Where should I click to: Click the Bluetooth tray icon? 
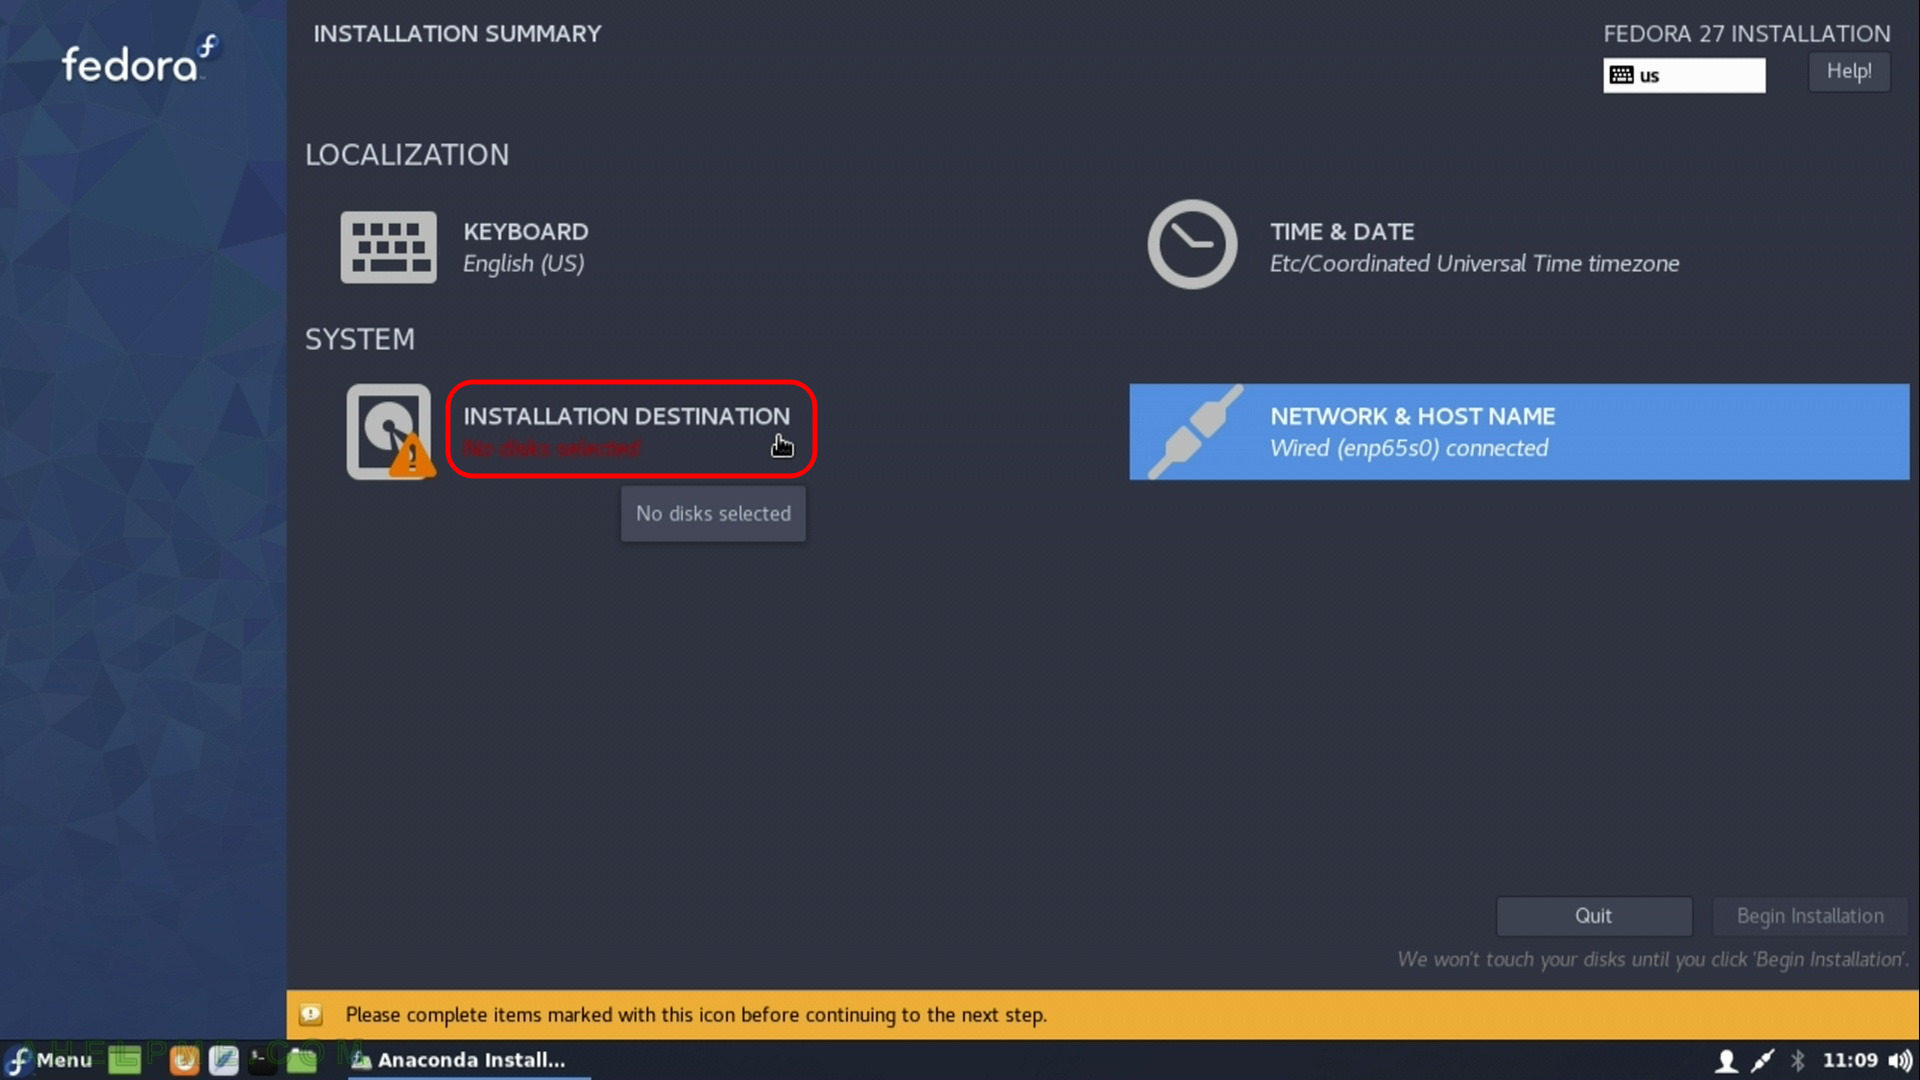point(1798,1060)
